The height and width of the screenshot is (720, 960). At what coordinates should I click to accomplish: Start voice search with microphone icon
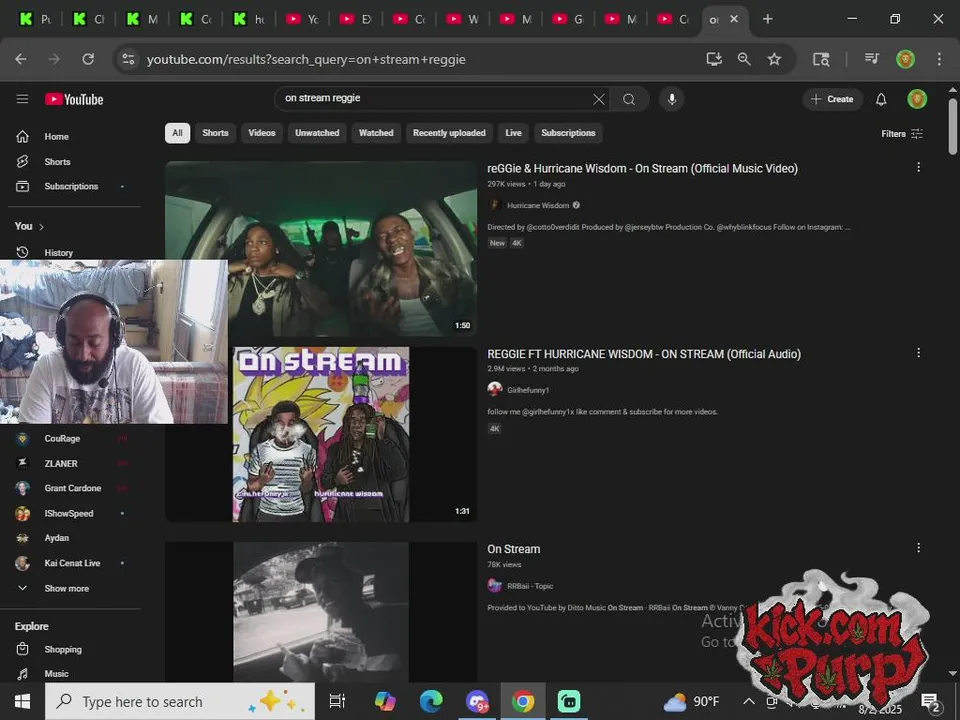[x=672, y=99]
